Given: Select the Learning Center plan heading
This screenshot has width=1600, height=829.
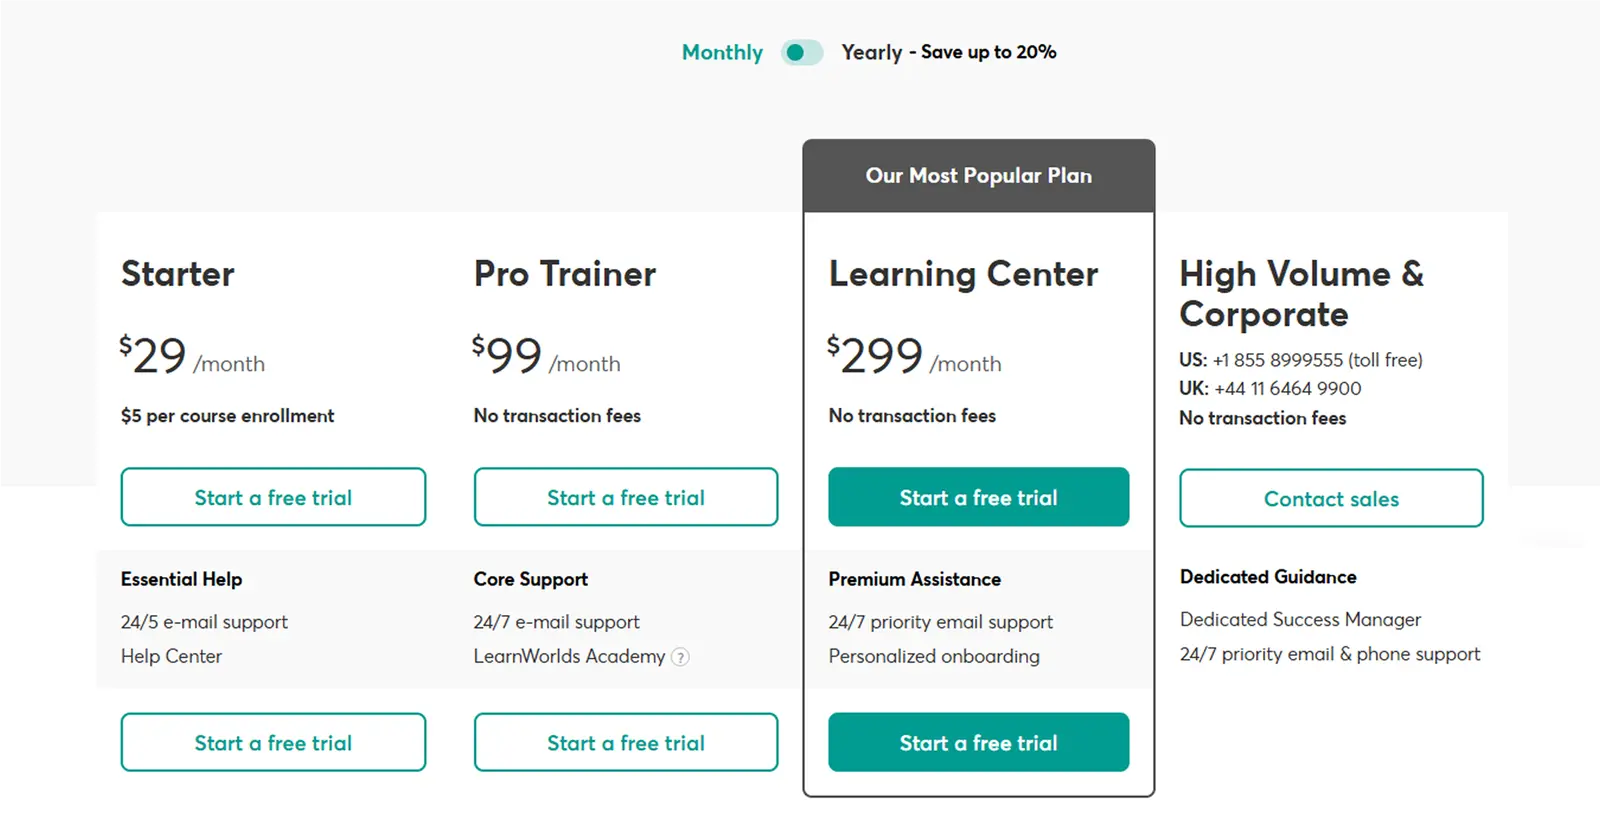Looking at the screenshot, I should click(x=963, y=273).
